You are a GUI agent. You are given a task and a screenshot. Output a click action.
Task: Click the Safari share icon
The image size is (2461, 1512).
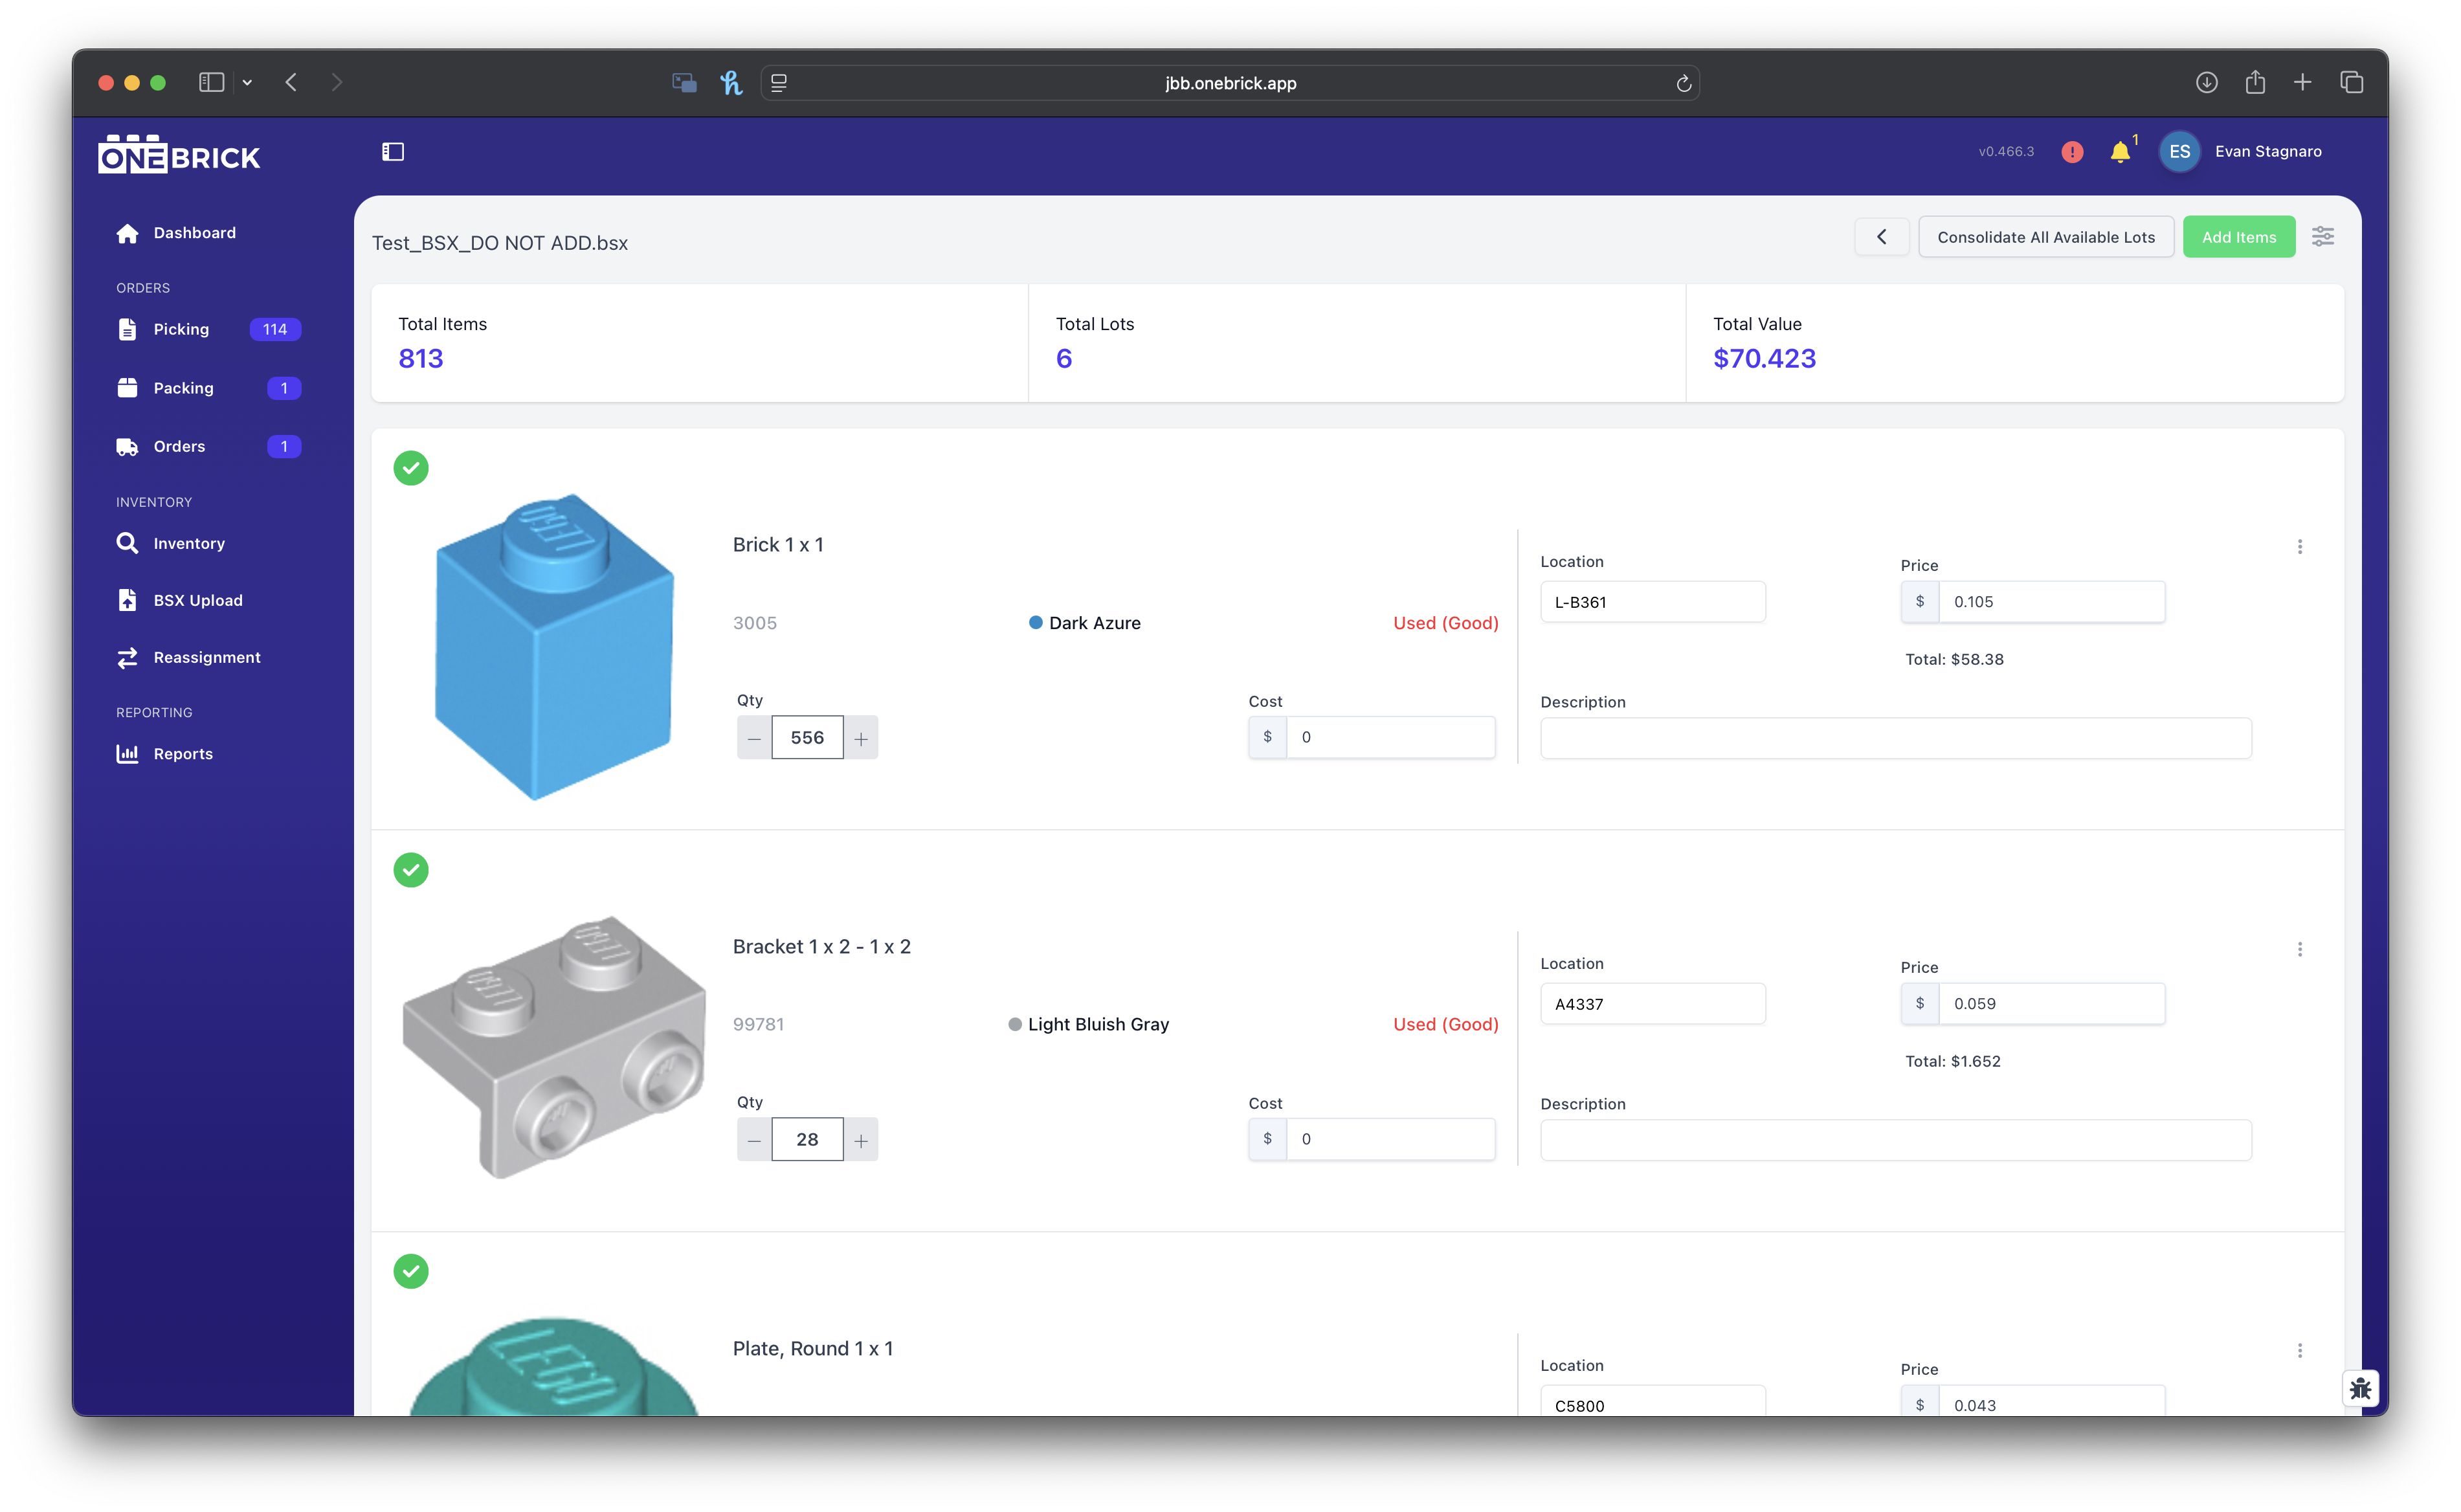pyautogui.click(x=2255, y=83)
